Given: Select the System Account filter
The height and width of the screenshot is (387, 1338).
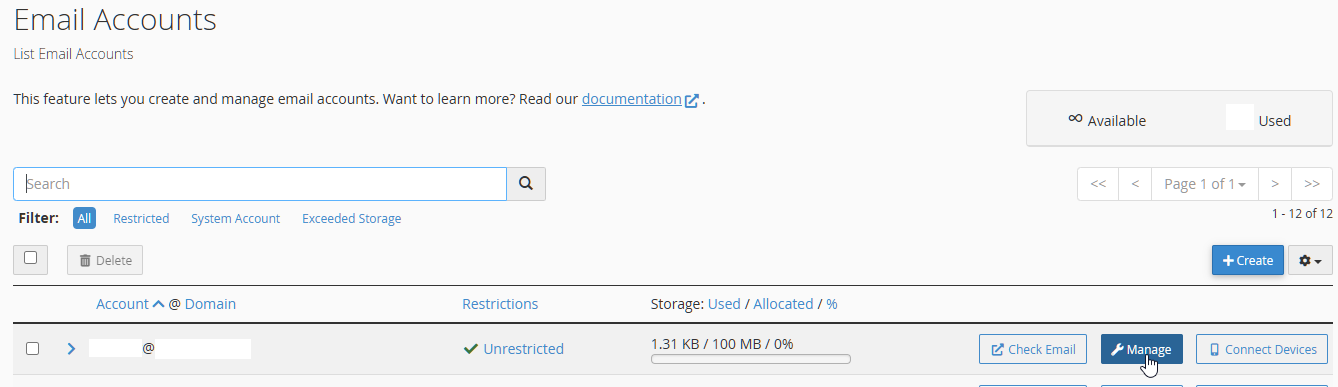Looking at the screenshot, I should coord(236,218).
